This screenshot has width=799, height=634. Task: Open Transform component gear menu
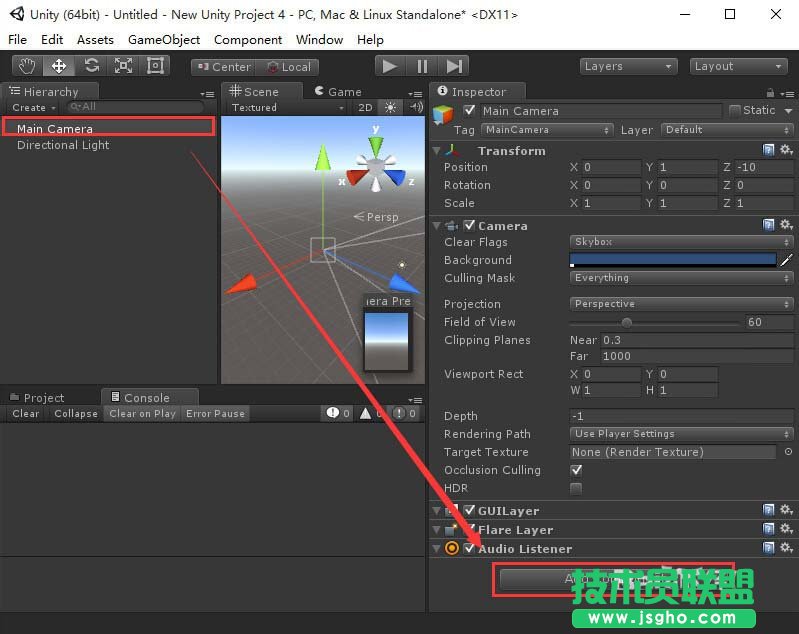[x=786, y=150]
